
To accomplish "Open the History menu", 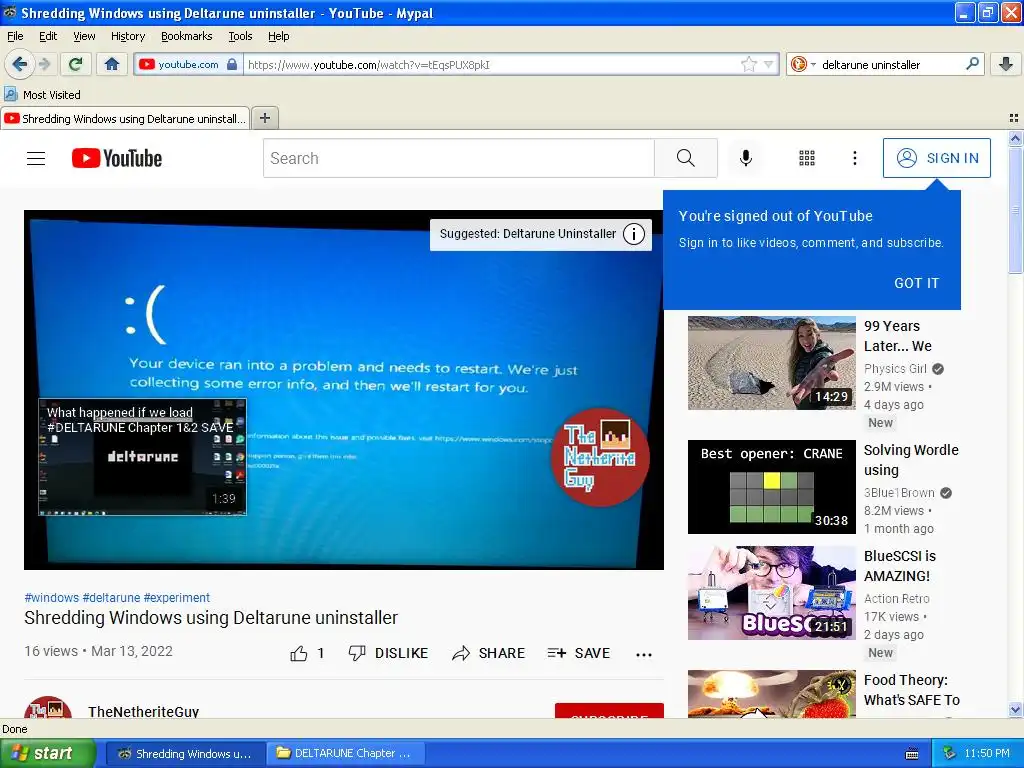I will click(x=127, y=36).
